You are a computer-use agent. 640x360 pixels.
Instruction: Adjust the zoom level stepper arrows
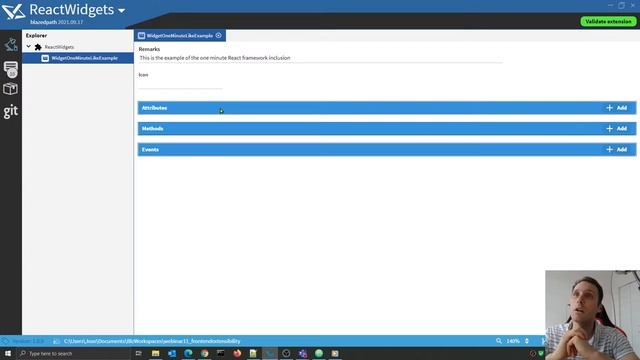tap(527, 340)
